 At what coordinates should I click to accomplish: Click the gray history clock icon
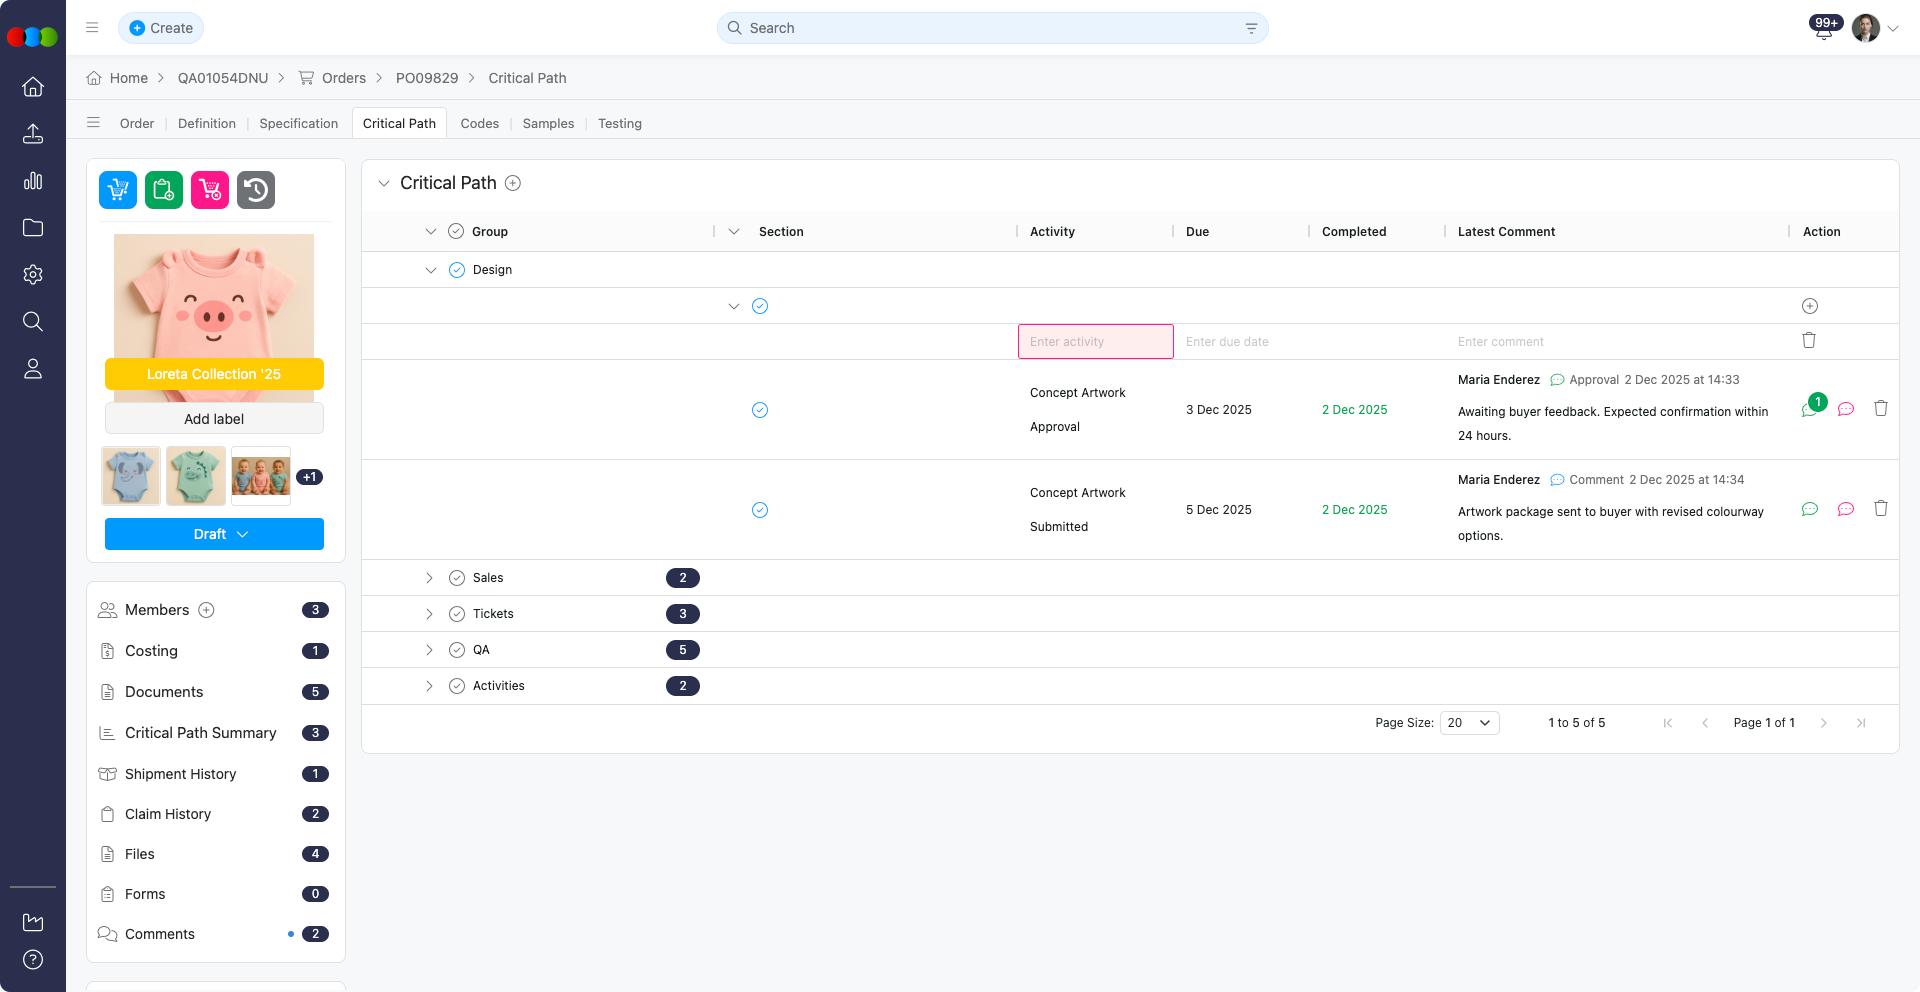pos(256,190)
